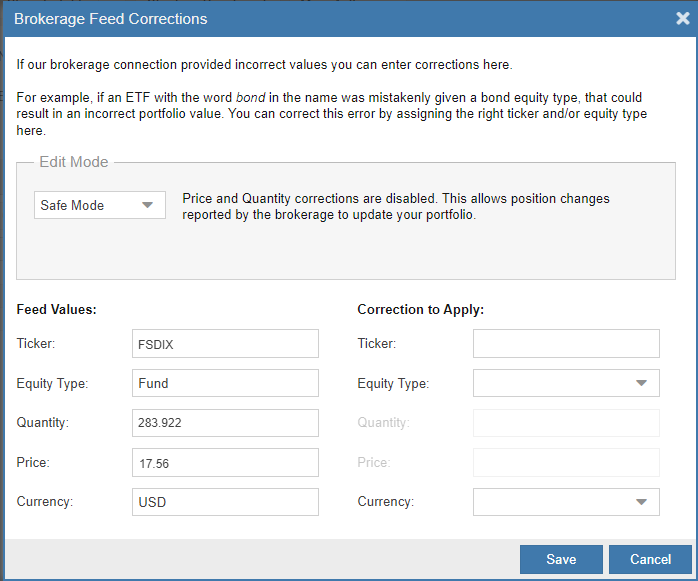Screen dimensions: 698x581
Task: Expand the correction Equity Type dropdown
Action: (566, 383)
